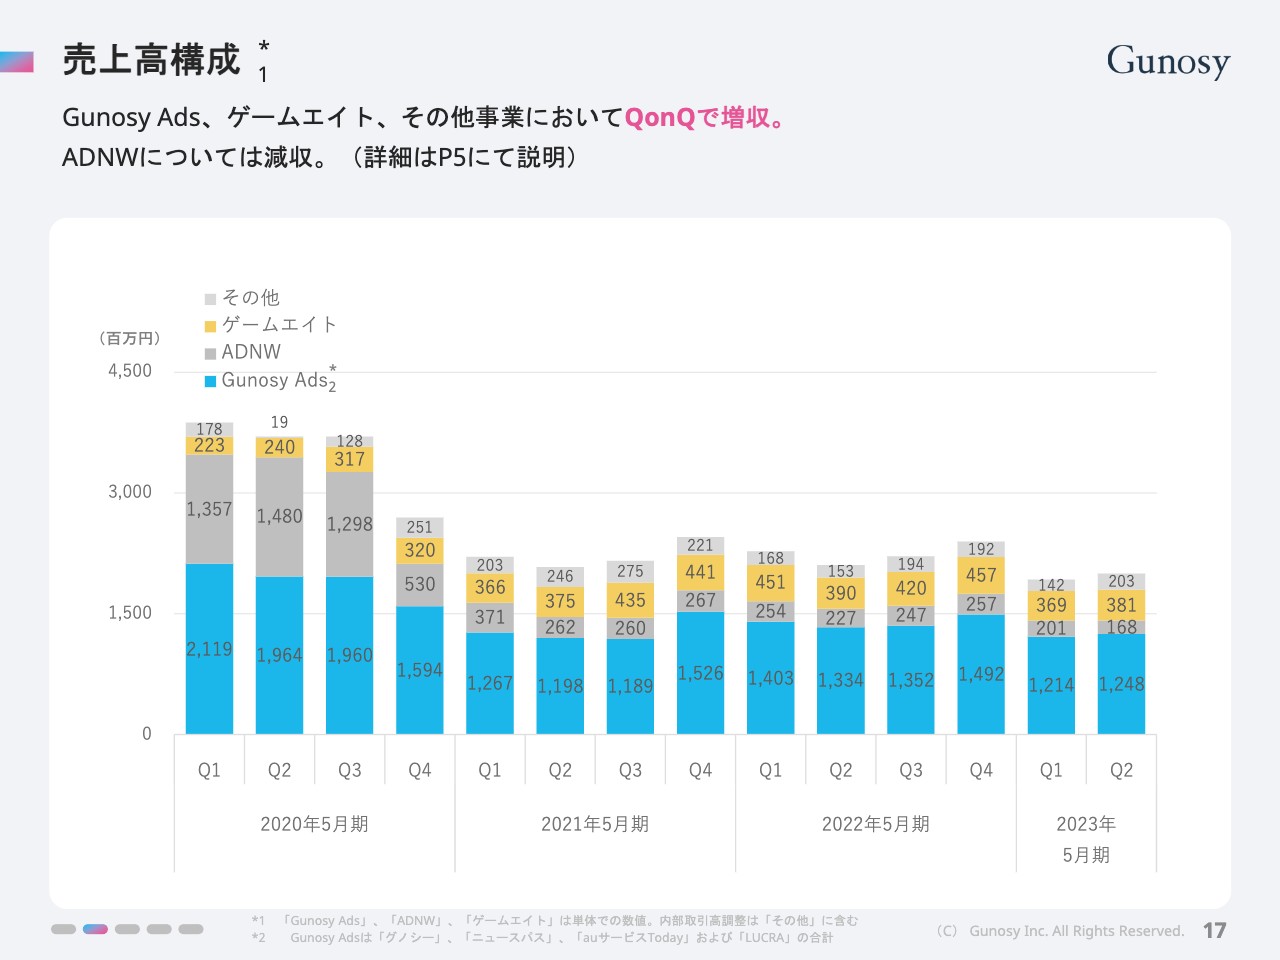The height and width of the screenshot is (960, 1280).
Task: Click the blue bar segment labeled 1,267
Action: (490, 683)
